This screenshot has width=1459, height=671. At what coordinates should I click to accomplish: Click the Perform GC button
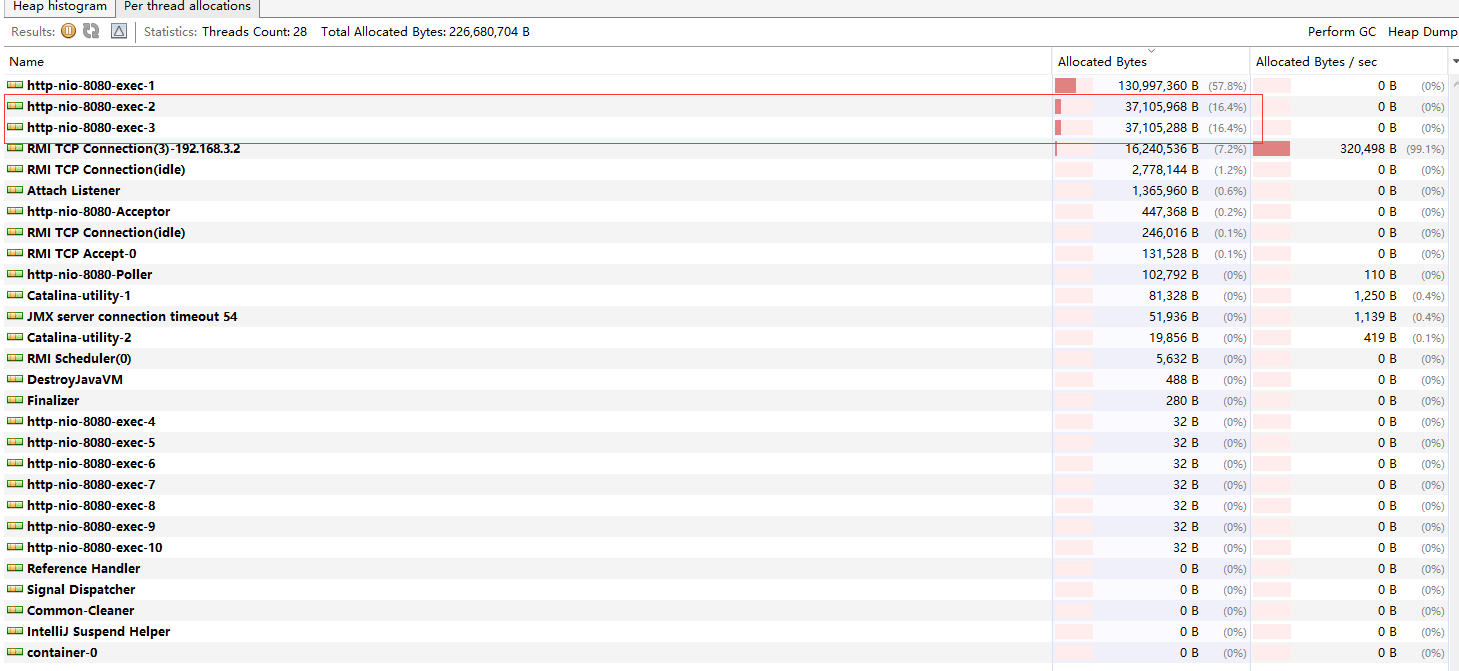(1342, 31)
